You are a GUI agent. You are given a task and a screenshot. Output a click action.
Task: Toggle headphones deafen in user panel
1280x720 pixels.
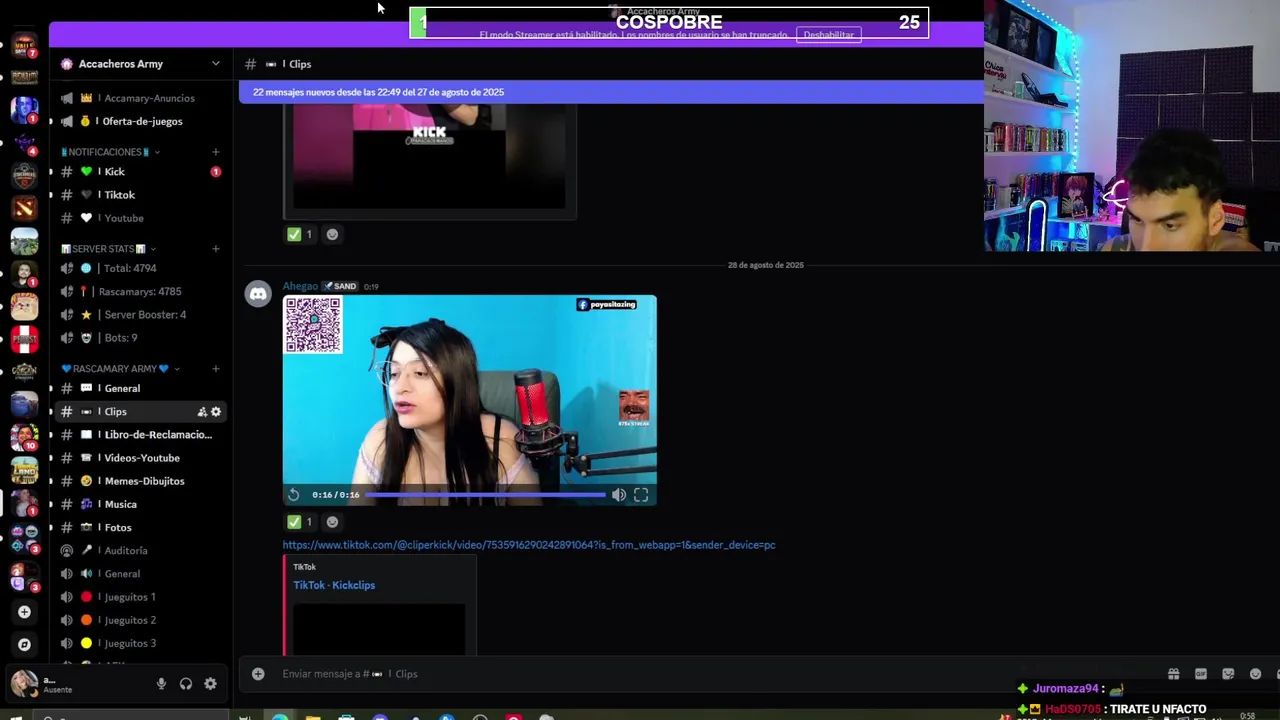click(186, 684)
